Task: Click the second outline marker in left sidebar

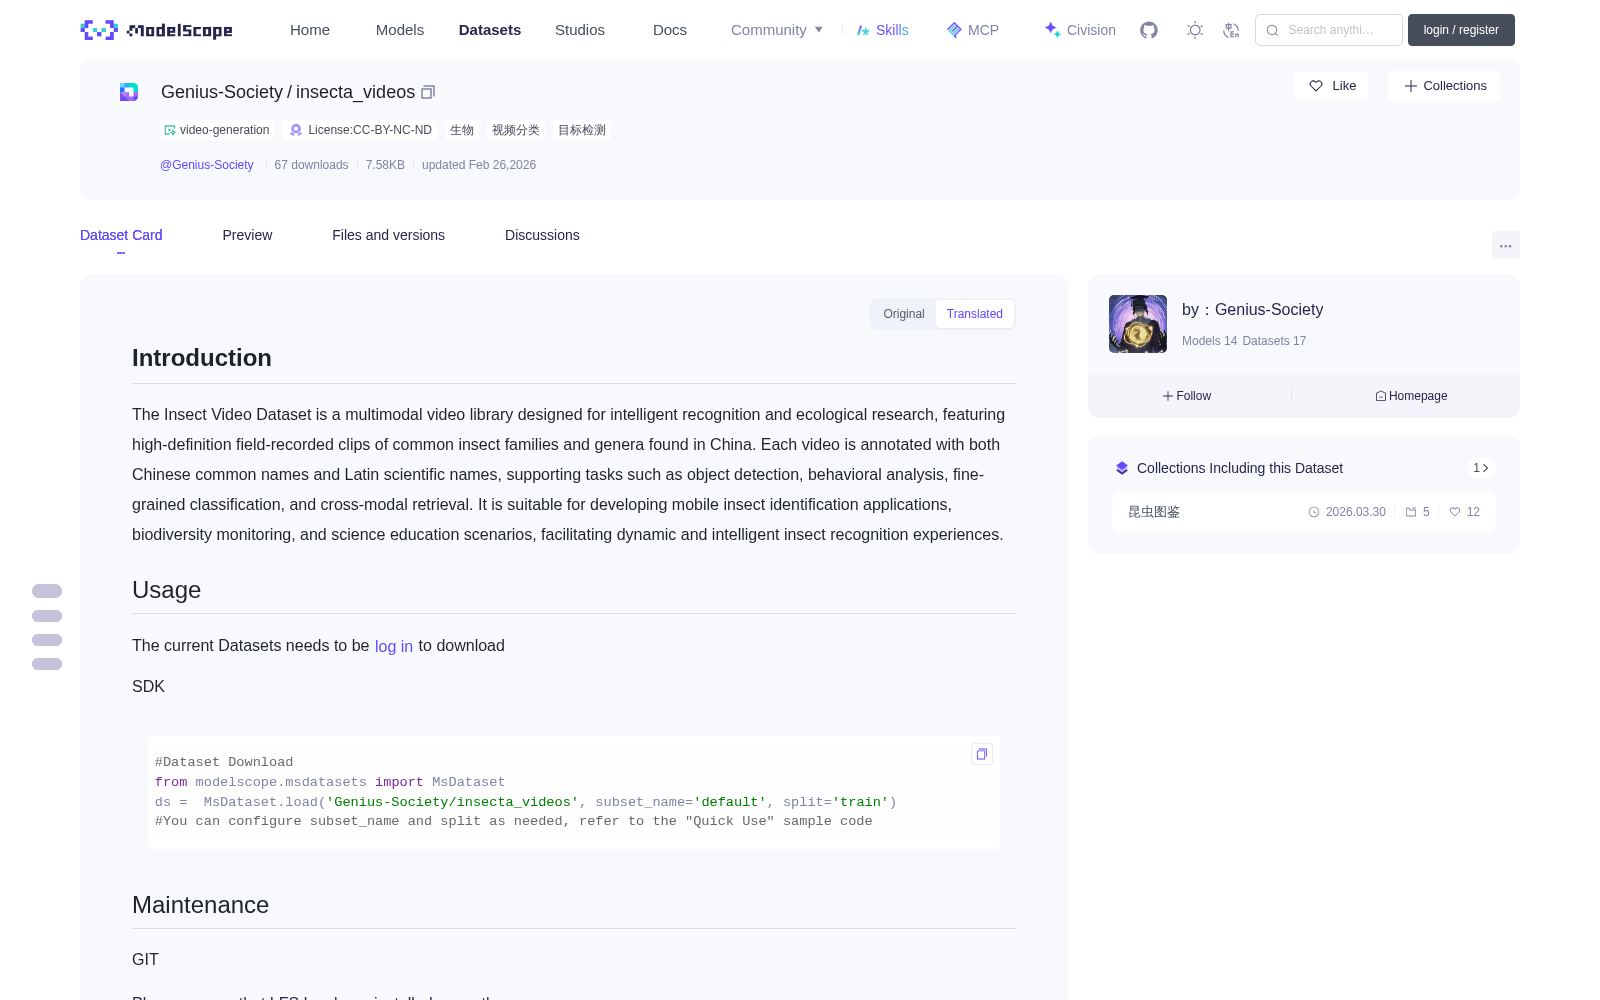Action: (x=47, y=616)
